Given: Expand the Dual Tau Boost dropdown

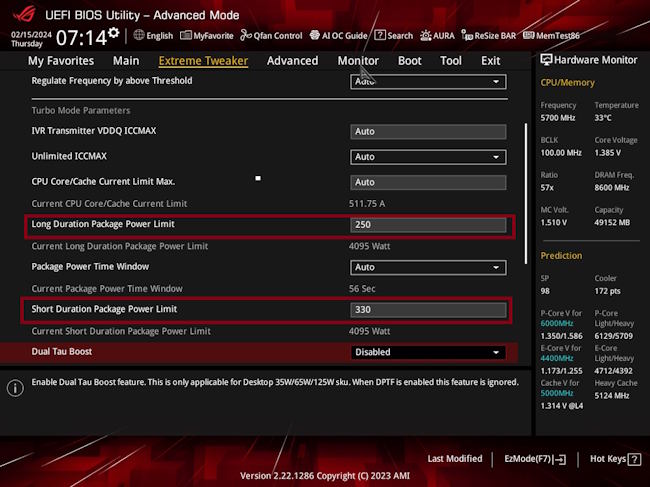Looking at the screenshot, I should (428, 352).
